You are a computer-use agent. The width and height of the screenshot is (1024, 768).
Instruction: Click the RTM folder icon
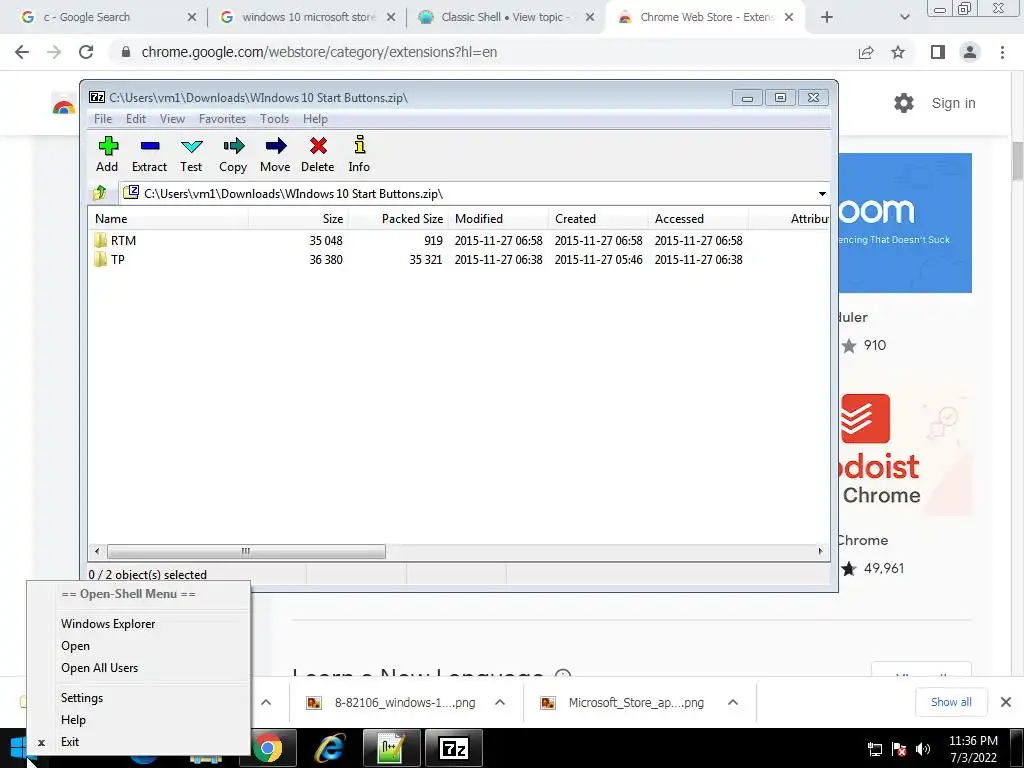pyautogui.click(x=100, y=240)
